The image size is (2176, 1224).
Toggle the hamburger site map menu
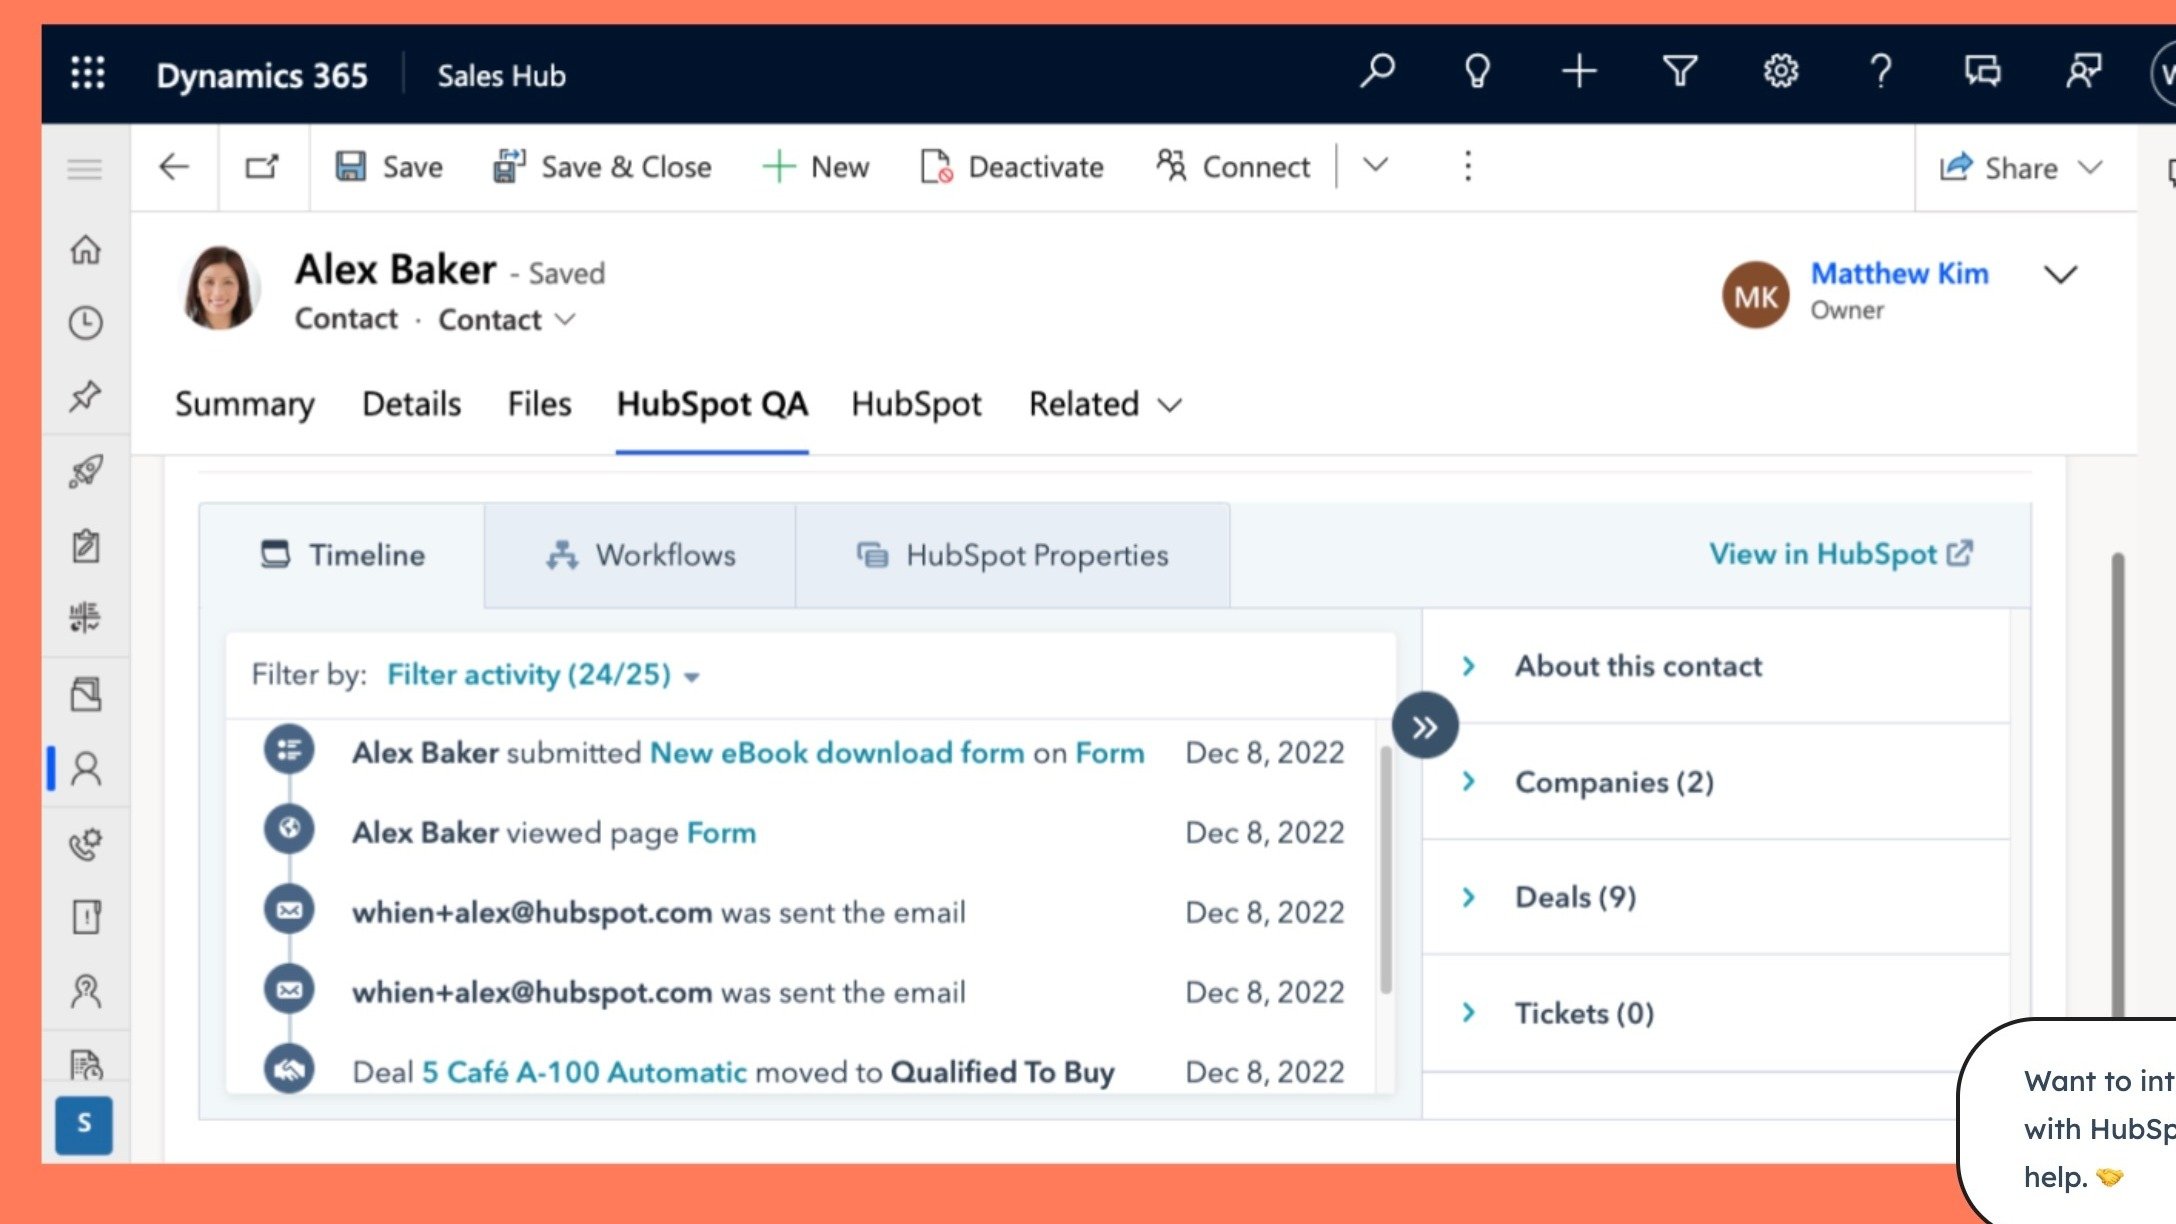point(85,169)
